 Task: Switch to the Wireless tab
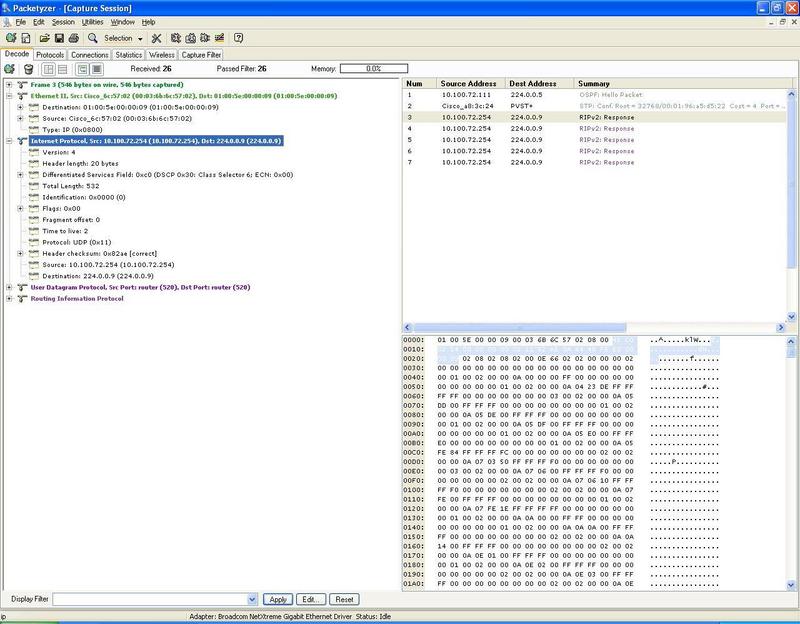(162, 55)
